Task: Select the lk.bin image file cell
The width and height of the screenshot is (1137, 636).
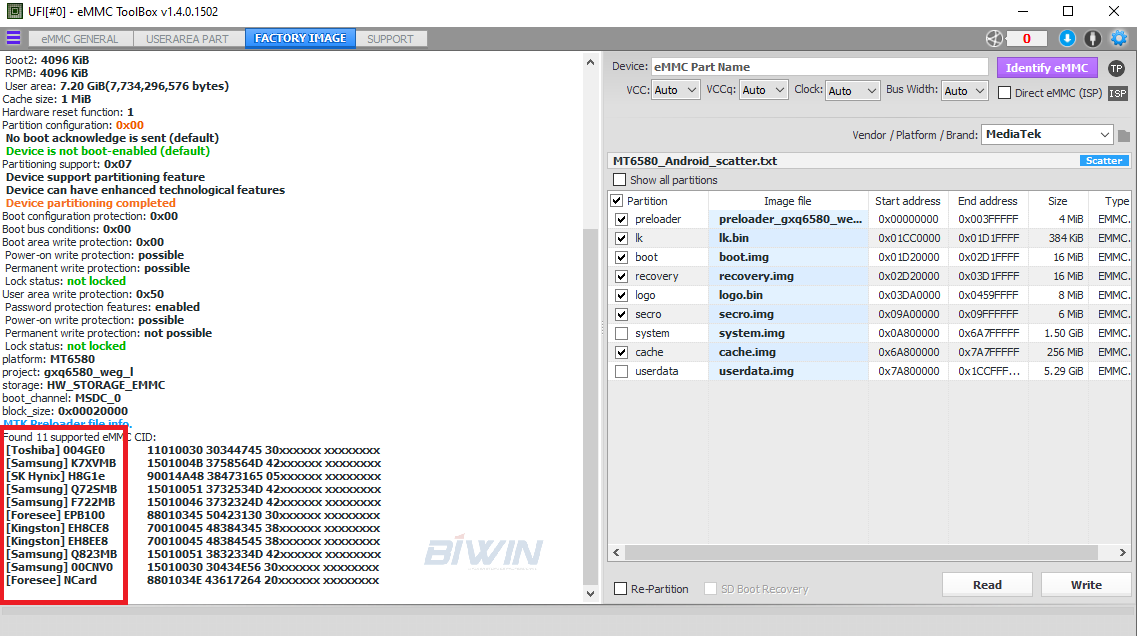Action: point(788,238)
